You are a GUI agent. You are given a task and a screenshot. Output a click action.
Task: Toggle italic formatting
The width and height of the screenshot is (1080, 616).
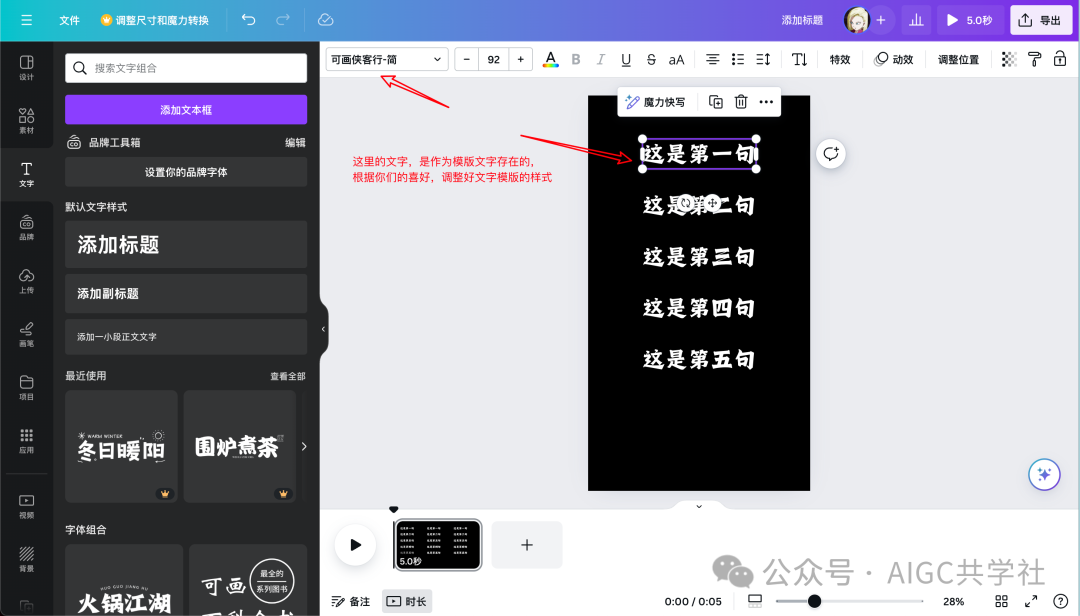pos(601,59)
